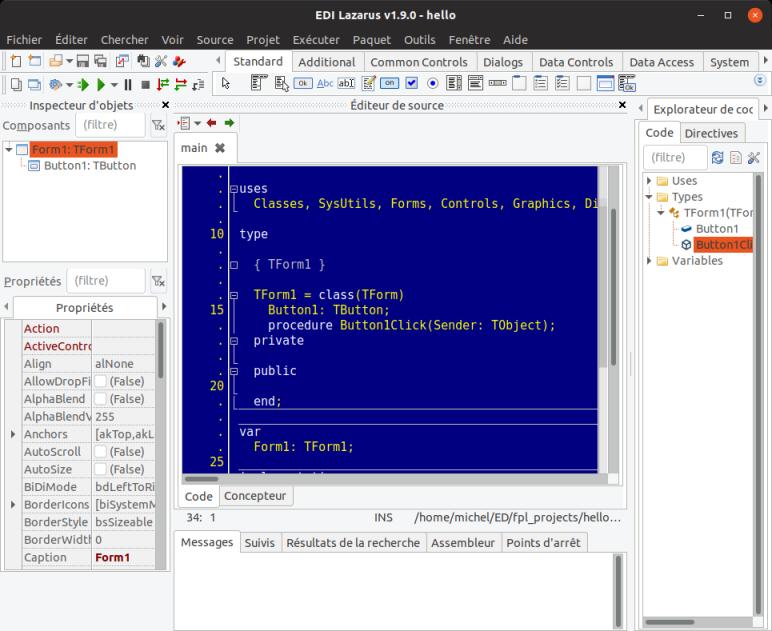The width and height of the screenshot is (772, 631).
Task: Switch to the Common Controls palette tab
Action: (x=418, y=62)
